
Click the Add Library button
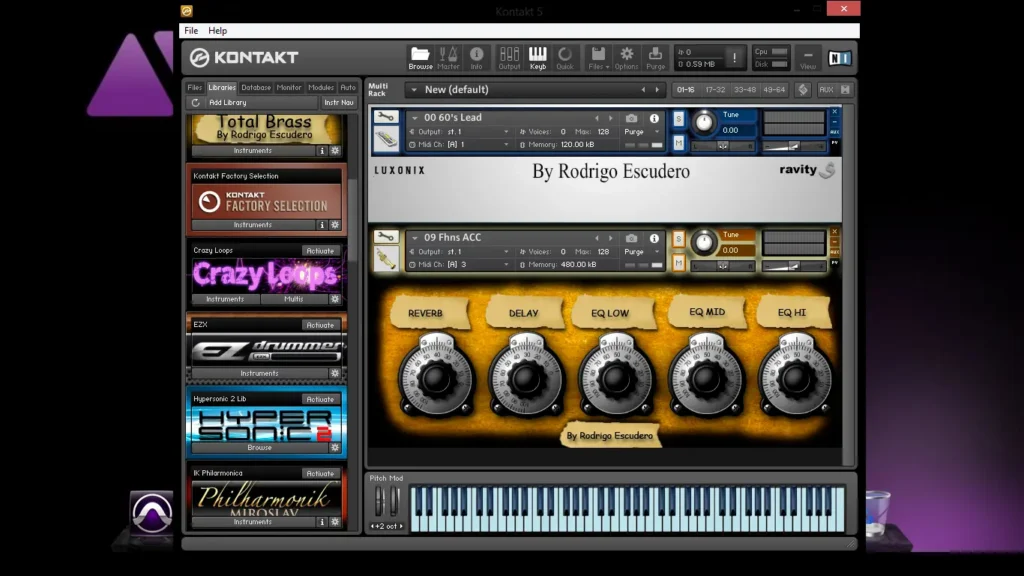228,102
